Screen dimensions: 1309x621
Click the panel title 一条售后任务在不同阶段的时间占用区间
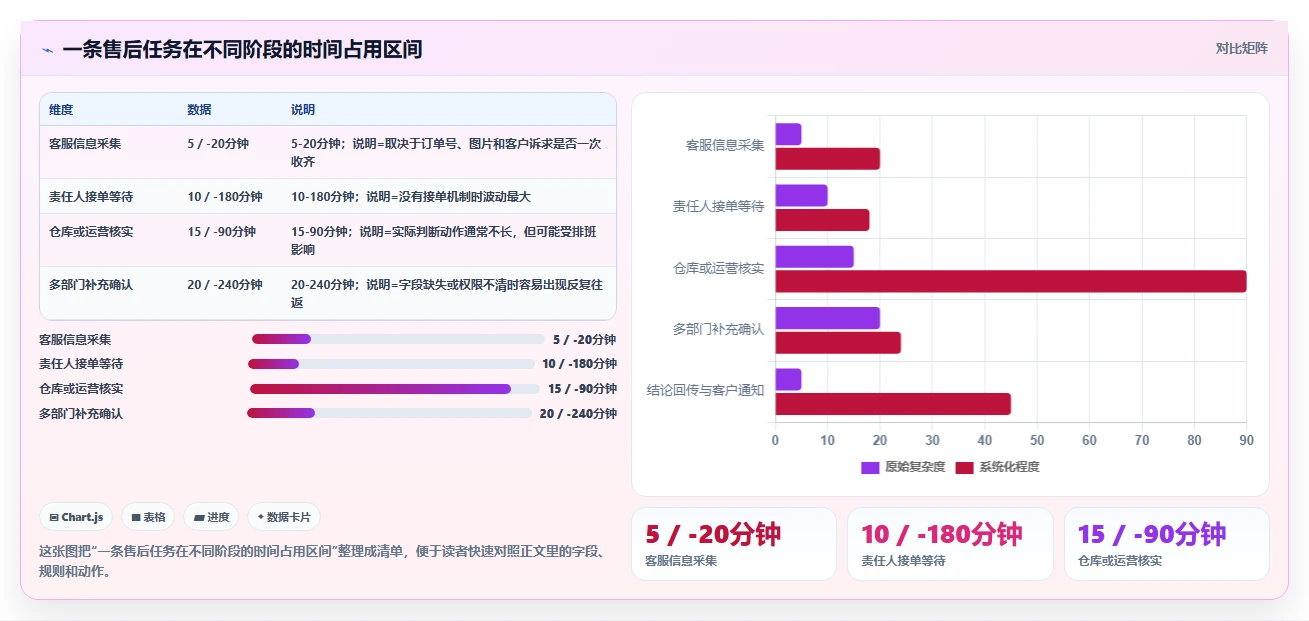[242, 49]
